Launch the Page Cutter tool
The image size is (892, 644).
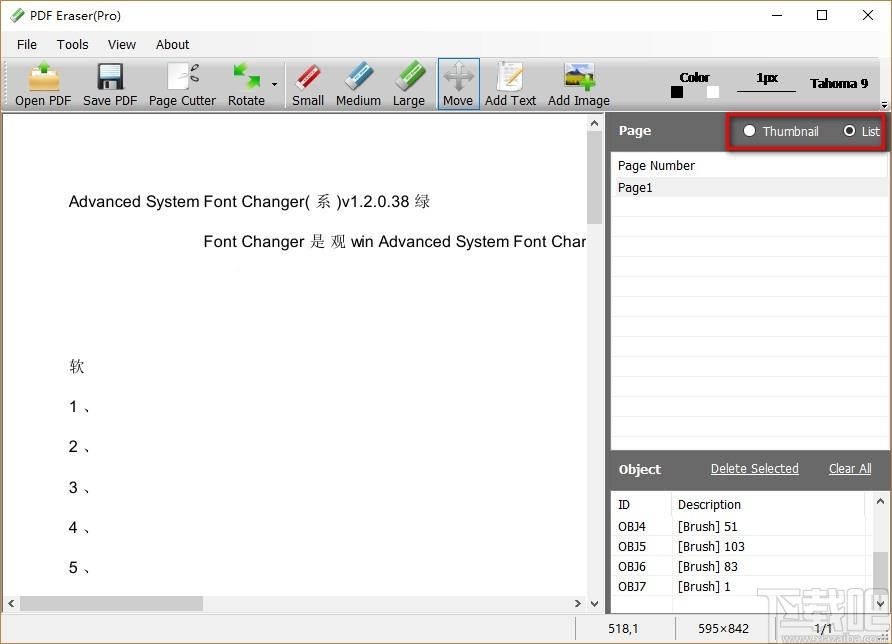[182, 84]
